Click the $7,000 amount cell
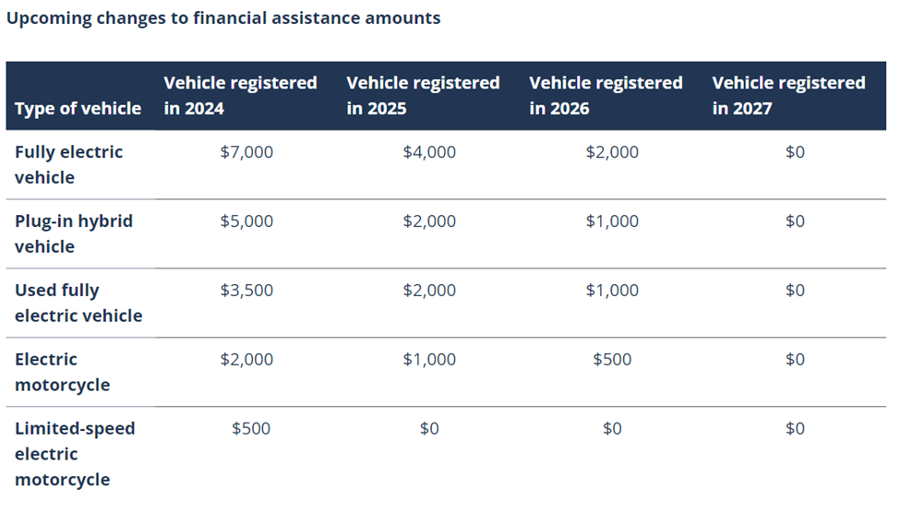This screenshot has height=512, width=902. (x=247, y=152)
